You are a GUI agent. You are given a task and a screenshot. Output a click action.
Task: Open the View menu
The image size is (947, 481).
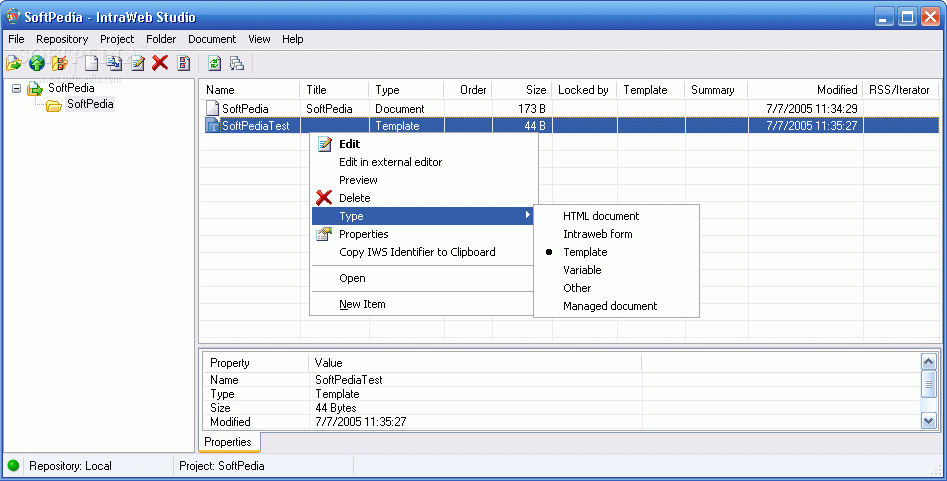point(259,39)
